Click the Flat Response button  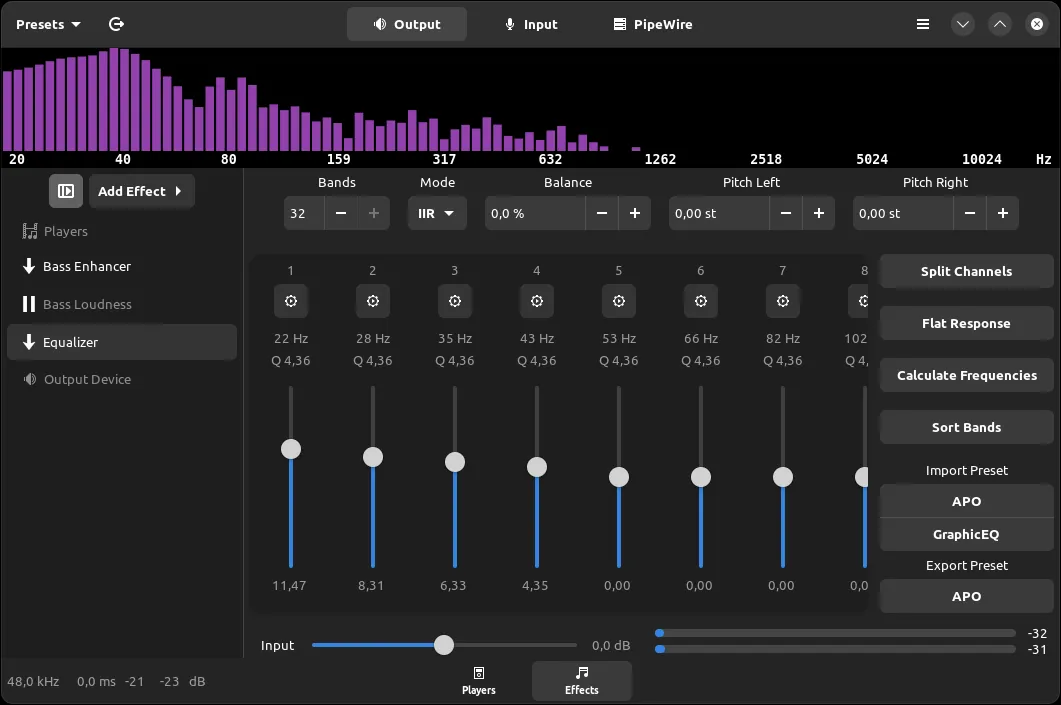coord(966,323)
